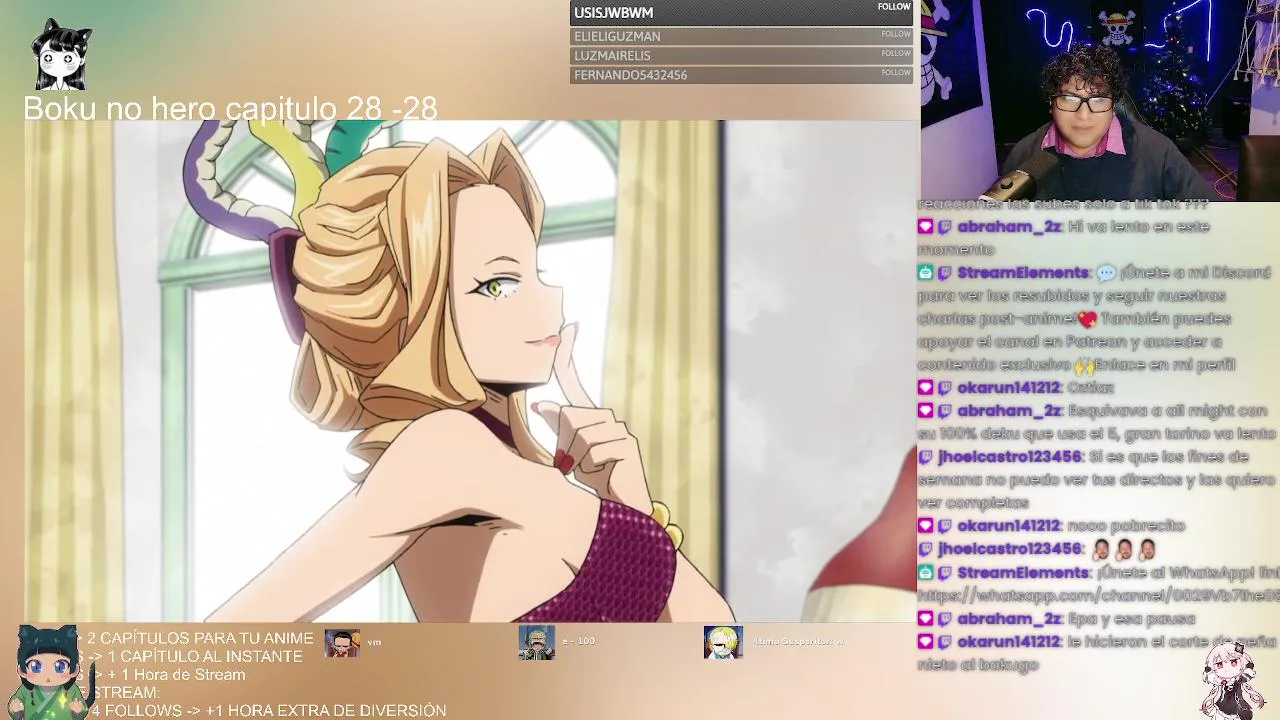Image resolution: width=1280 pixels, height=720 pixels.
Task: Click heart badge beside 'le hicieron el corte'
Action: click(925, 642)
